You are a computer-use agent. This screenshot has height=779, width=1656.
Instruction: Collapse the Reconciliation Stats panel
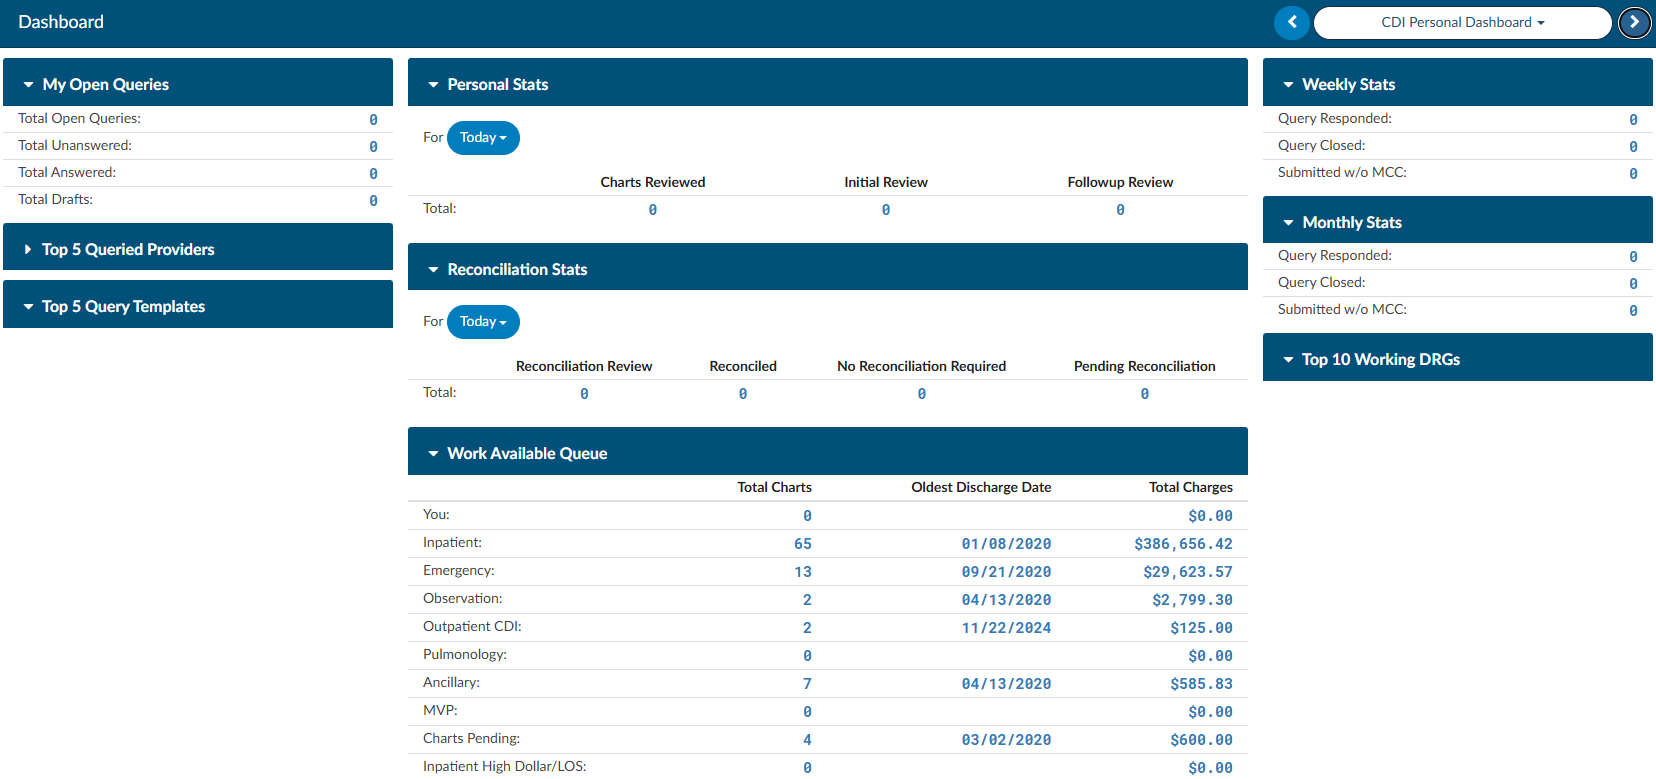coord(828,269)
